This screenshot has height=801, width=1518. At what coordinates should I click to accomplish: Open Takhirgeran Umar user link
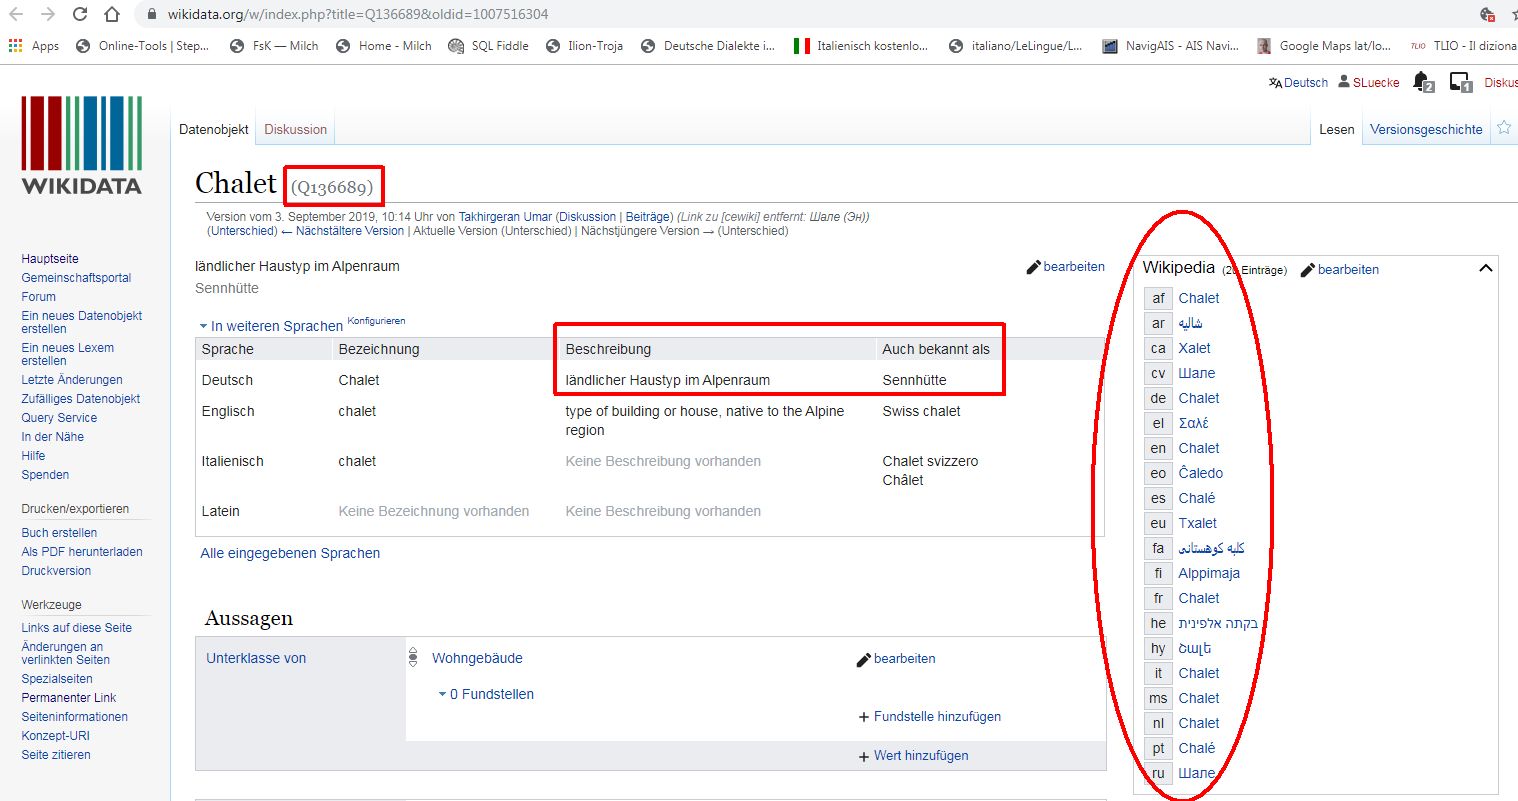click(505, 217)
